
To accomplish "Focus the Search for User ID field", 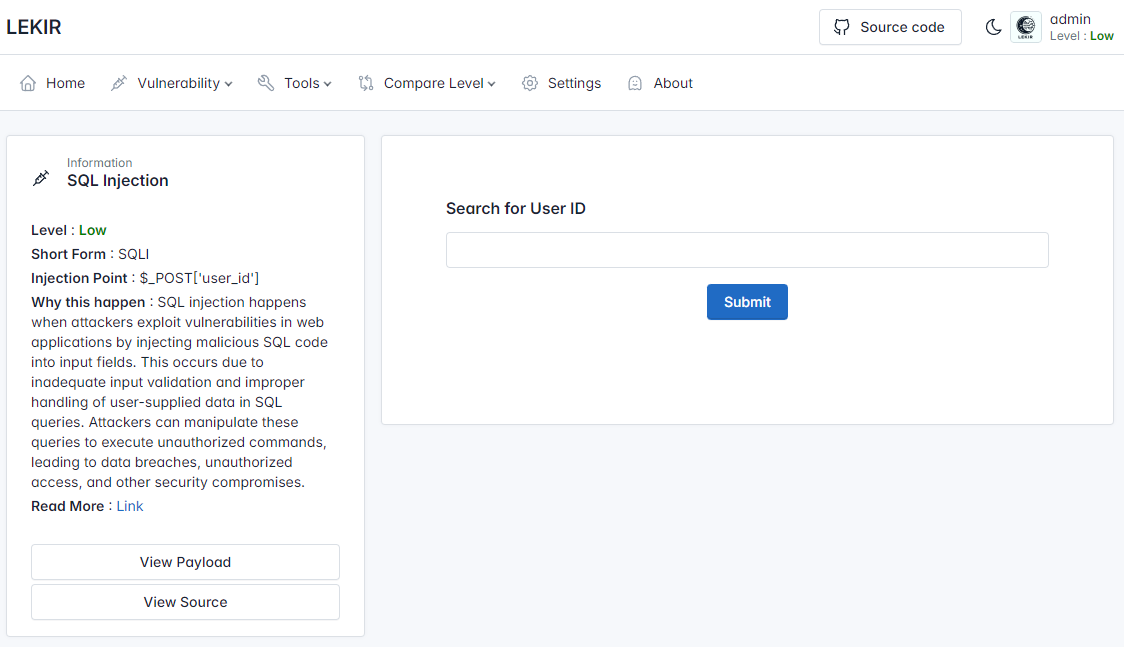I will click(747, 250).
